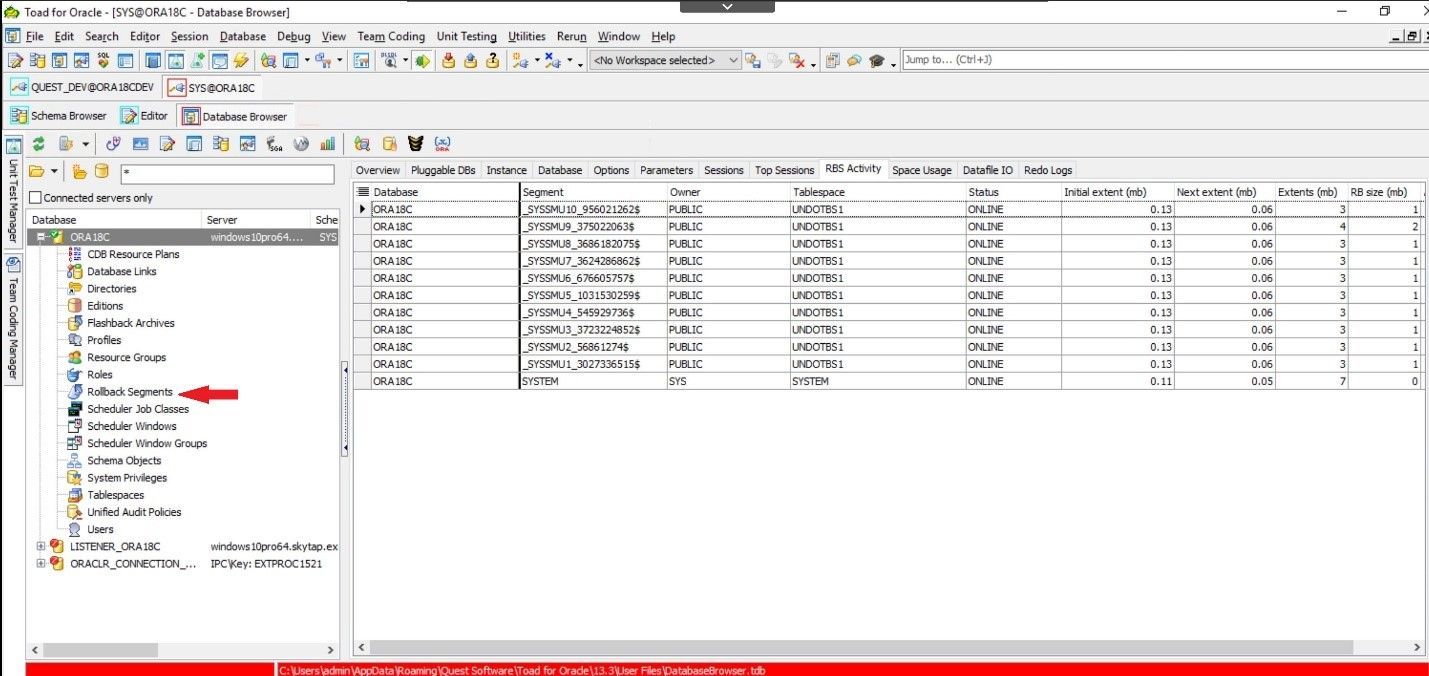Open the Database menu
Viewport: 1429px width, 676px height.
pos(243,36)
